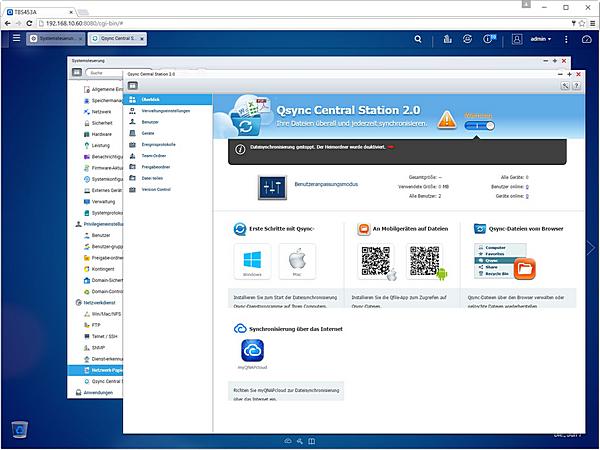Open FTP in Systemsteuerung window

click(x=96, y=325)
